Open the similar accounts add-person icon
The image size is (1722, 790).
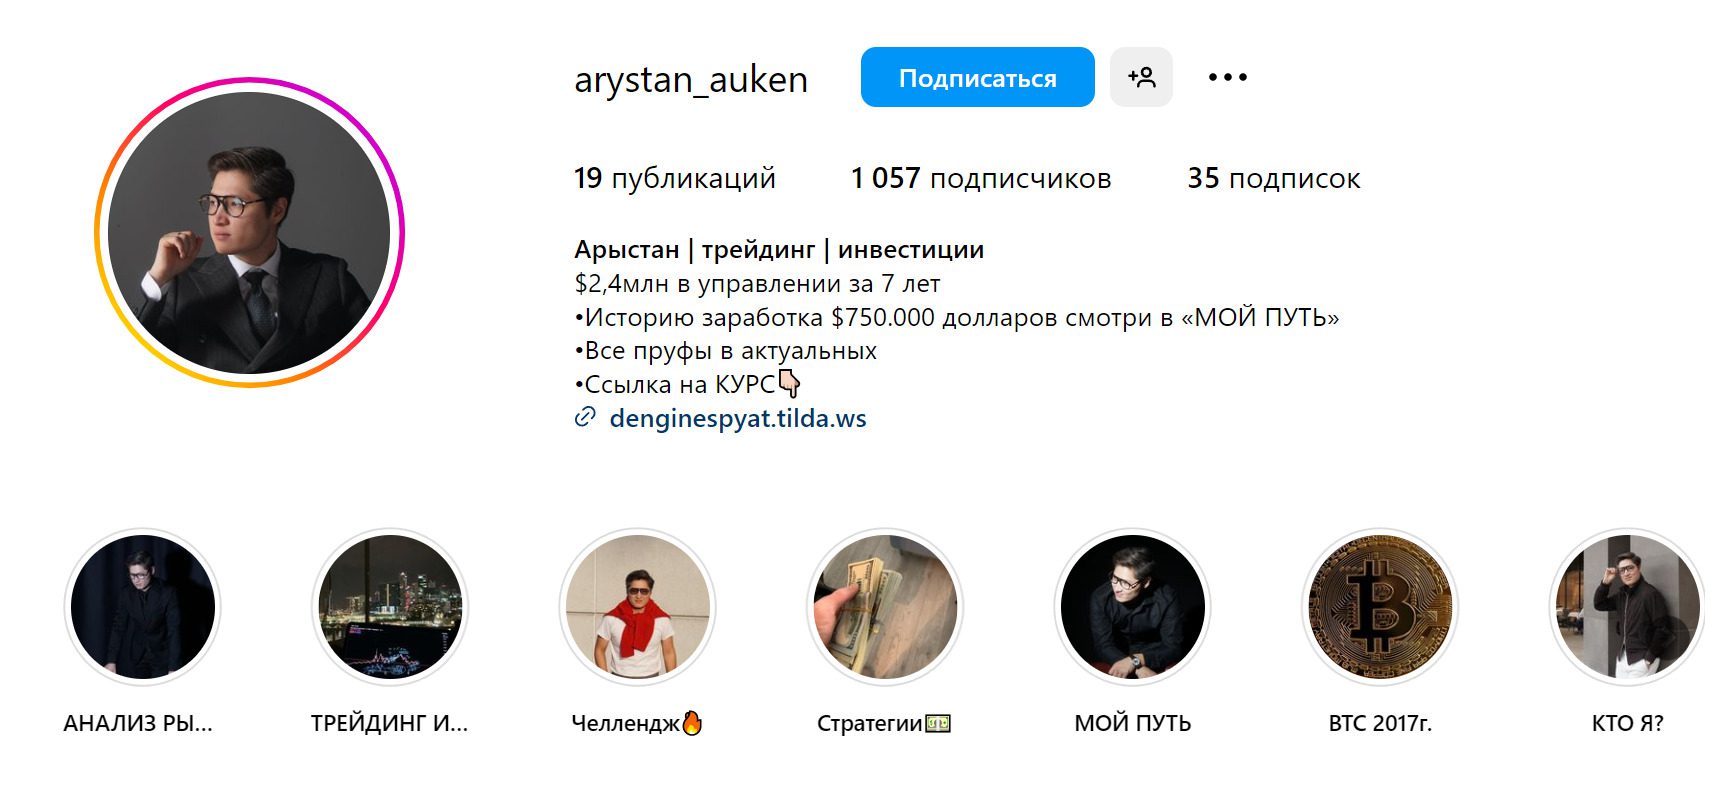(1141, 77)
